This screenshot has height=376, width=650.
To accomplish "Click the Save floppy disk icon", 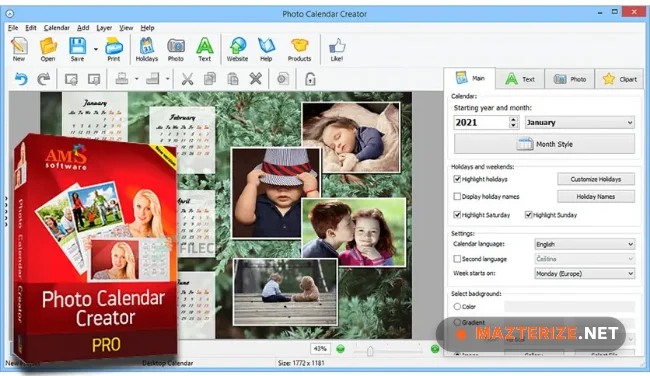I will pyautogui.click(x=77, y=49).
